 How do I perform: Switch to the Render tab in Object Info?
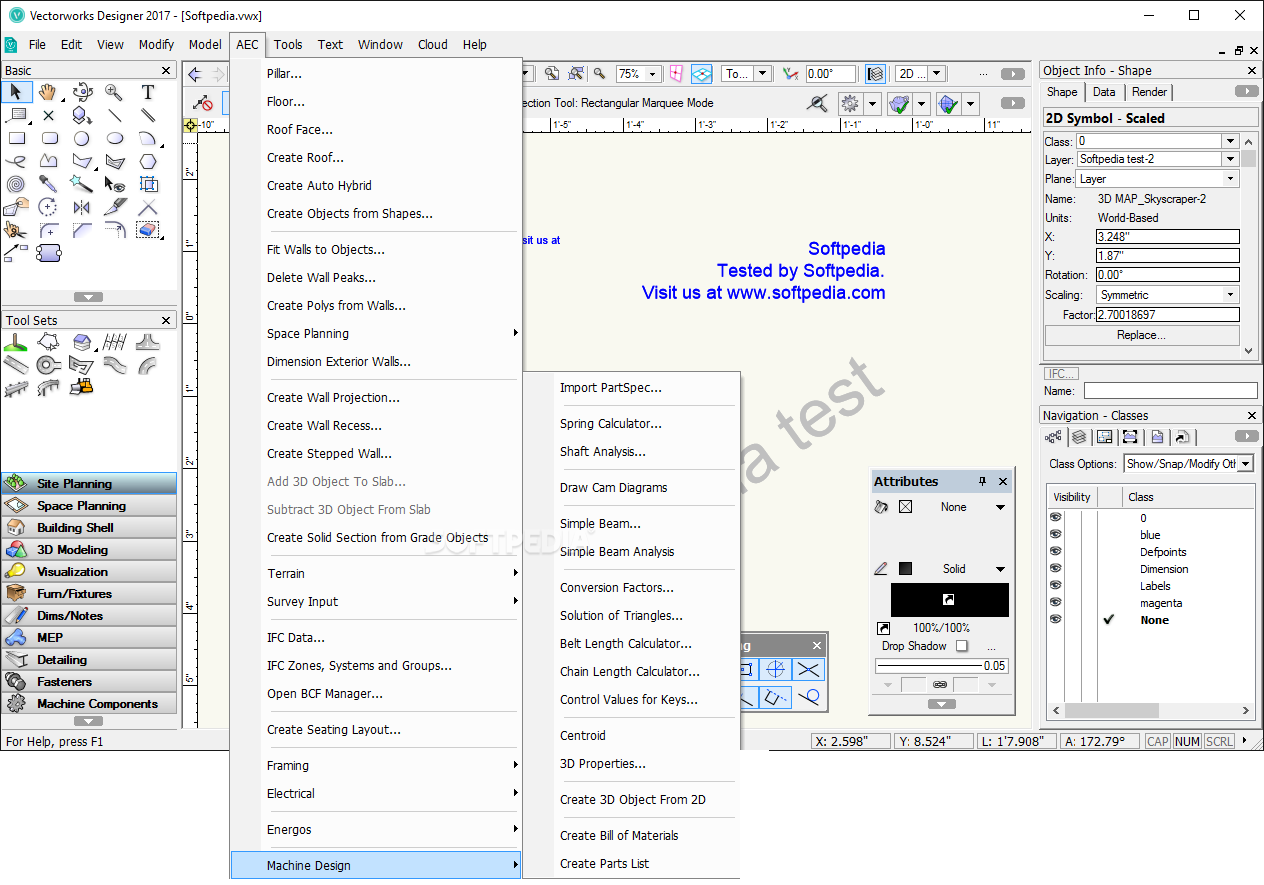[1149, 92]
